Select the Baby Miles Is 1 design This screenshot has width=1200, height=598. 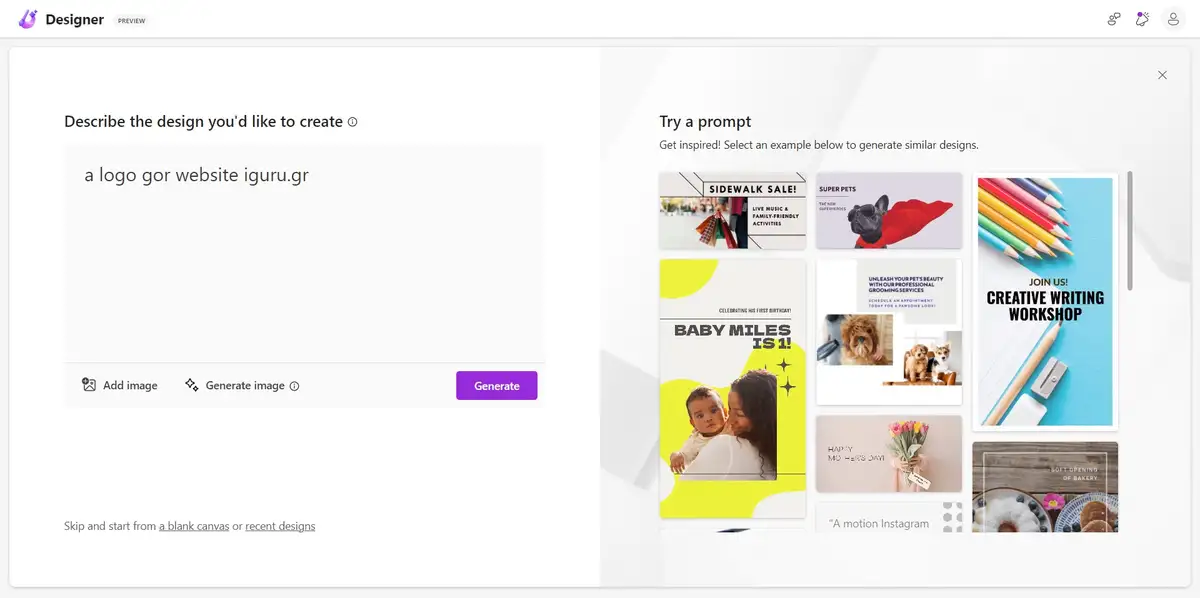click(x=732, y=389)
